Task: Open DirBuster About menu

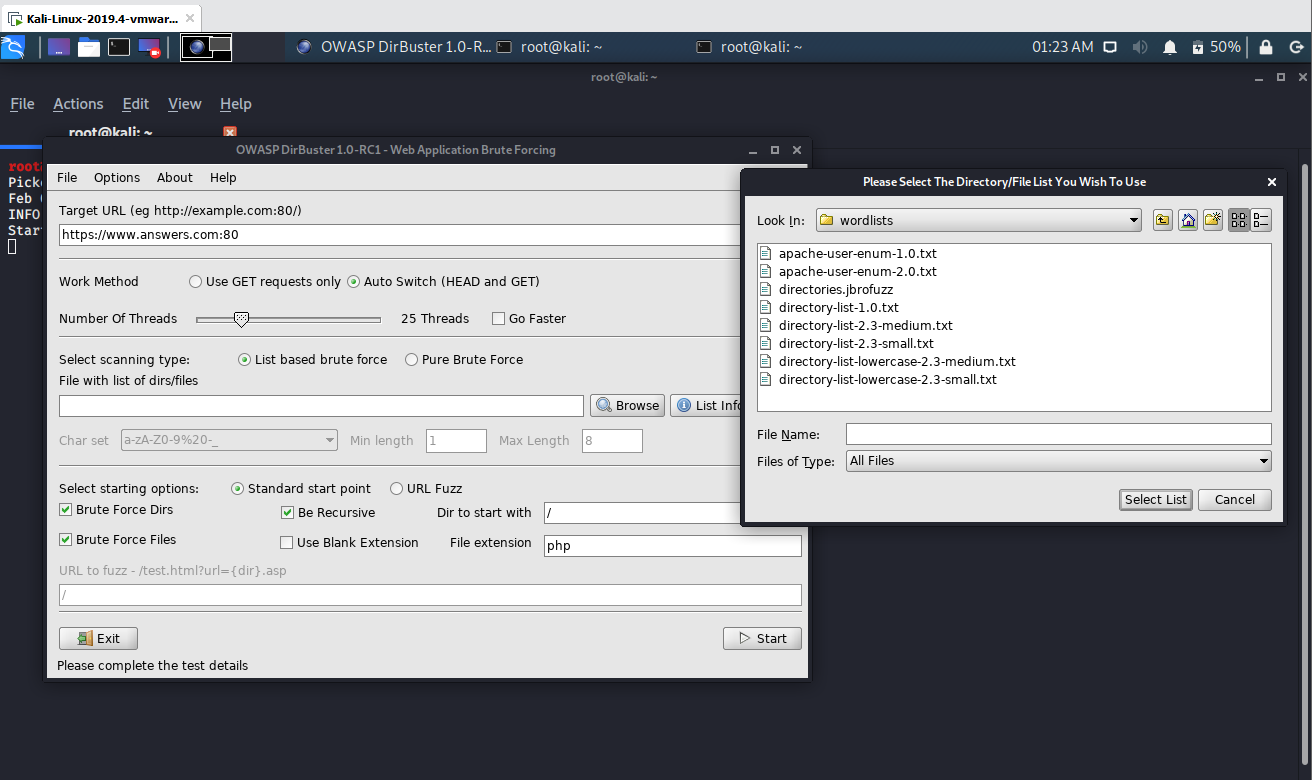Action: pyautogui.click(x=175, y=178)
